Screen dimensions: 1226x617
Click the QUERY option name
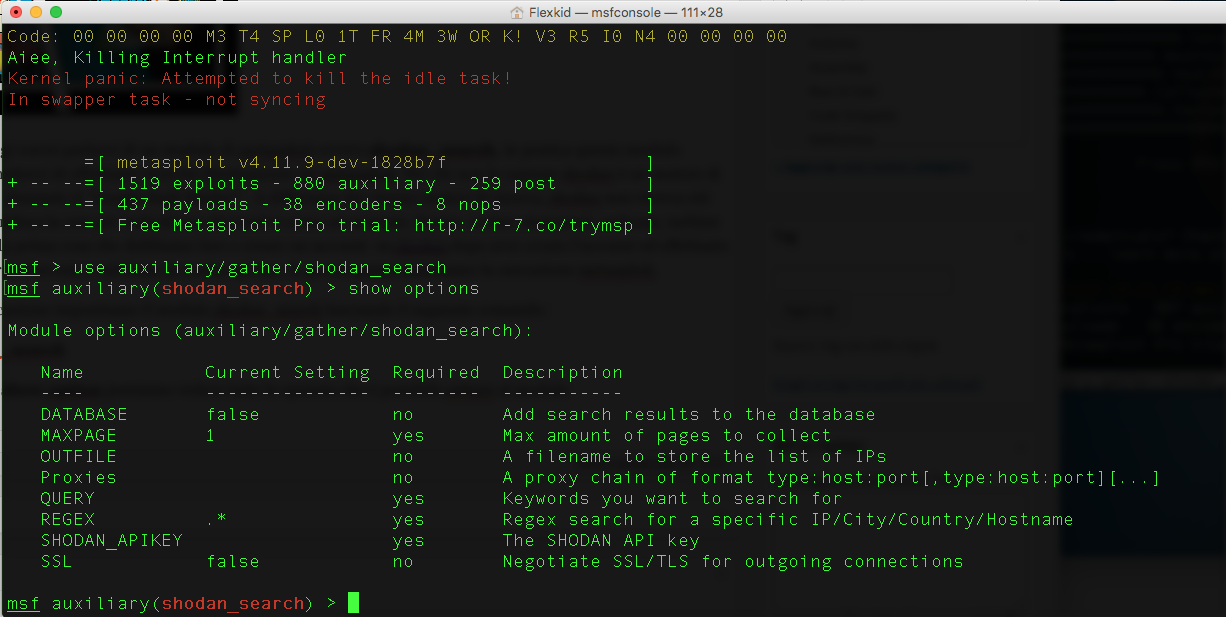point(67,498)
